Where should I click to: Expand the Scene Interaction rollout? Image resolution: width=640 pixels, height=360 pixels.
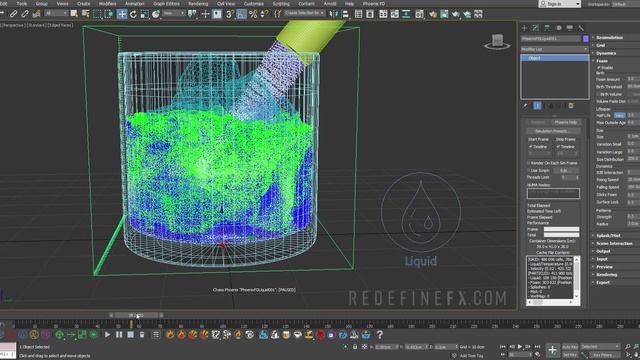tap(614, 243)
